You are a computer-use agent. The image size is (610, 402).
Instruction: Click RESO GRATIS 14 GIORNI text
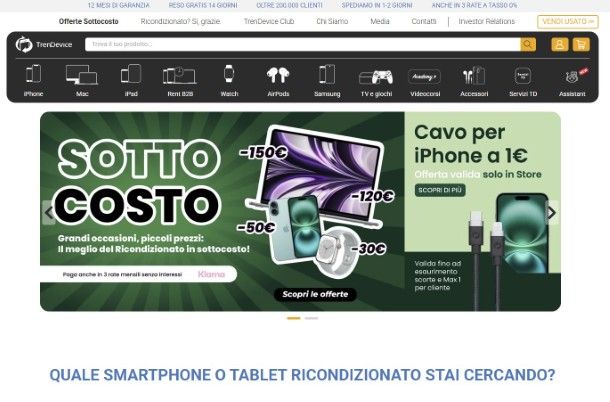[203, 5]
